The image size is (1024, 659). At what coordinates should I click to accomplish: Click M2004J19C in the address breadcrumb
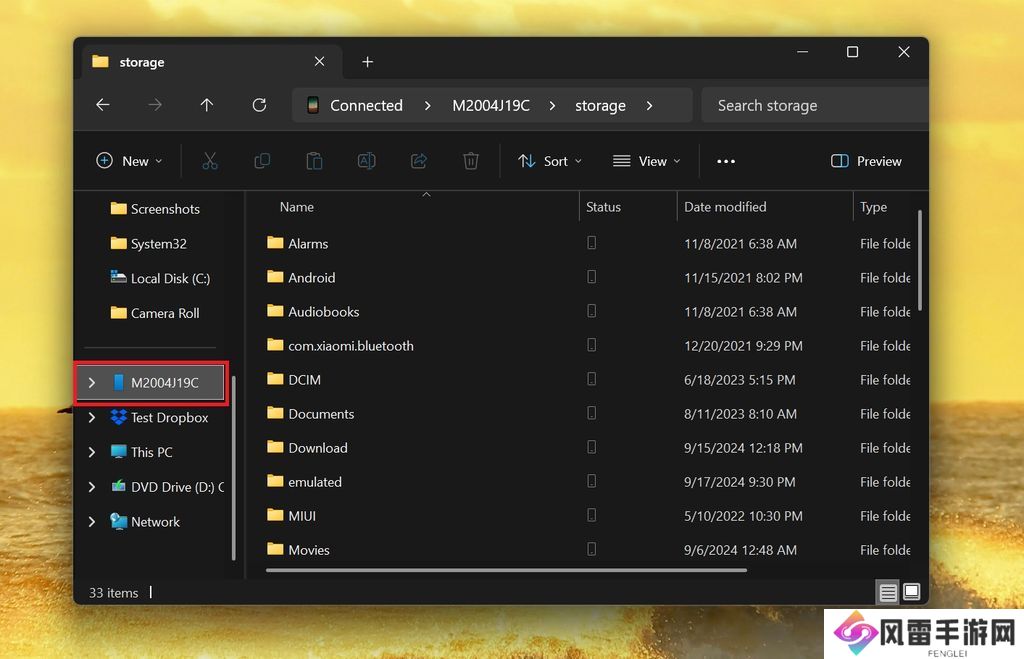coord(490,105)
